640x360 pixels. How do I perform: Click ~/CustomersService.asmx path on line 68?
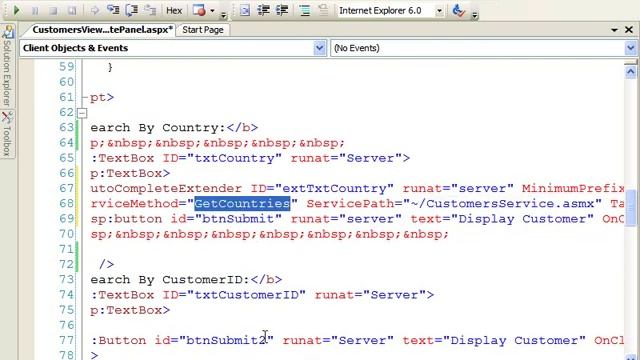pyautogui.click(x=502, y=203)
